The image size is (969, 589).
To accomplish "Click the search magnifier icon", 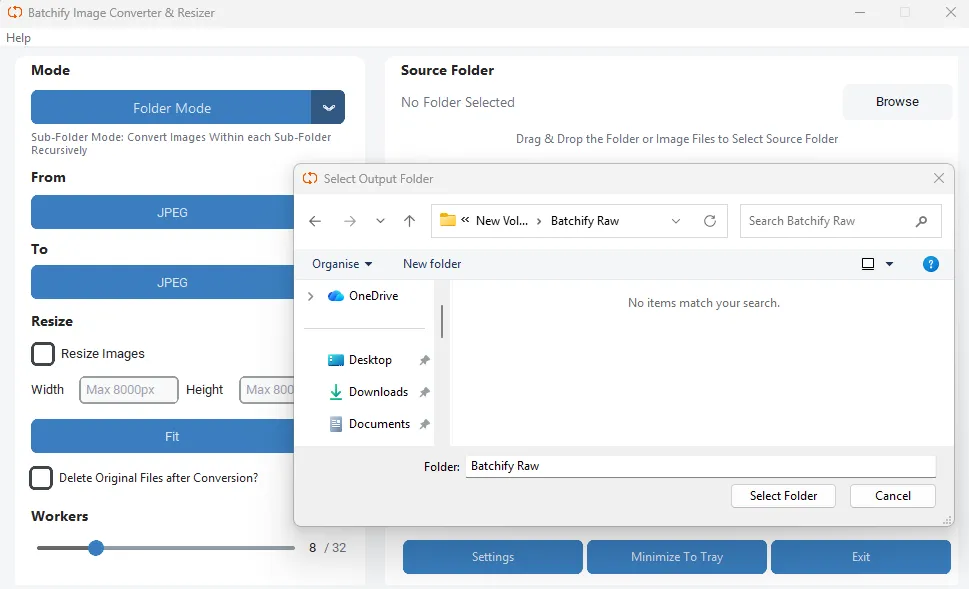I will (x=921, y=220).
